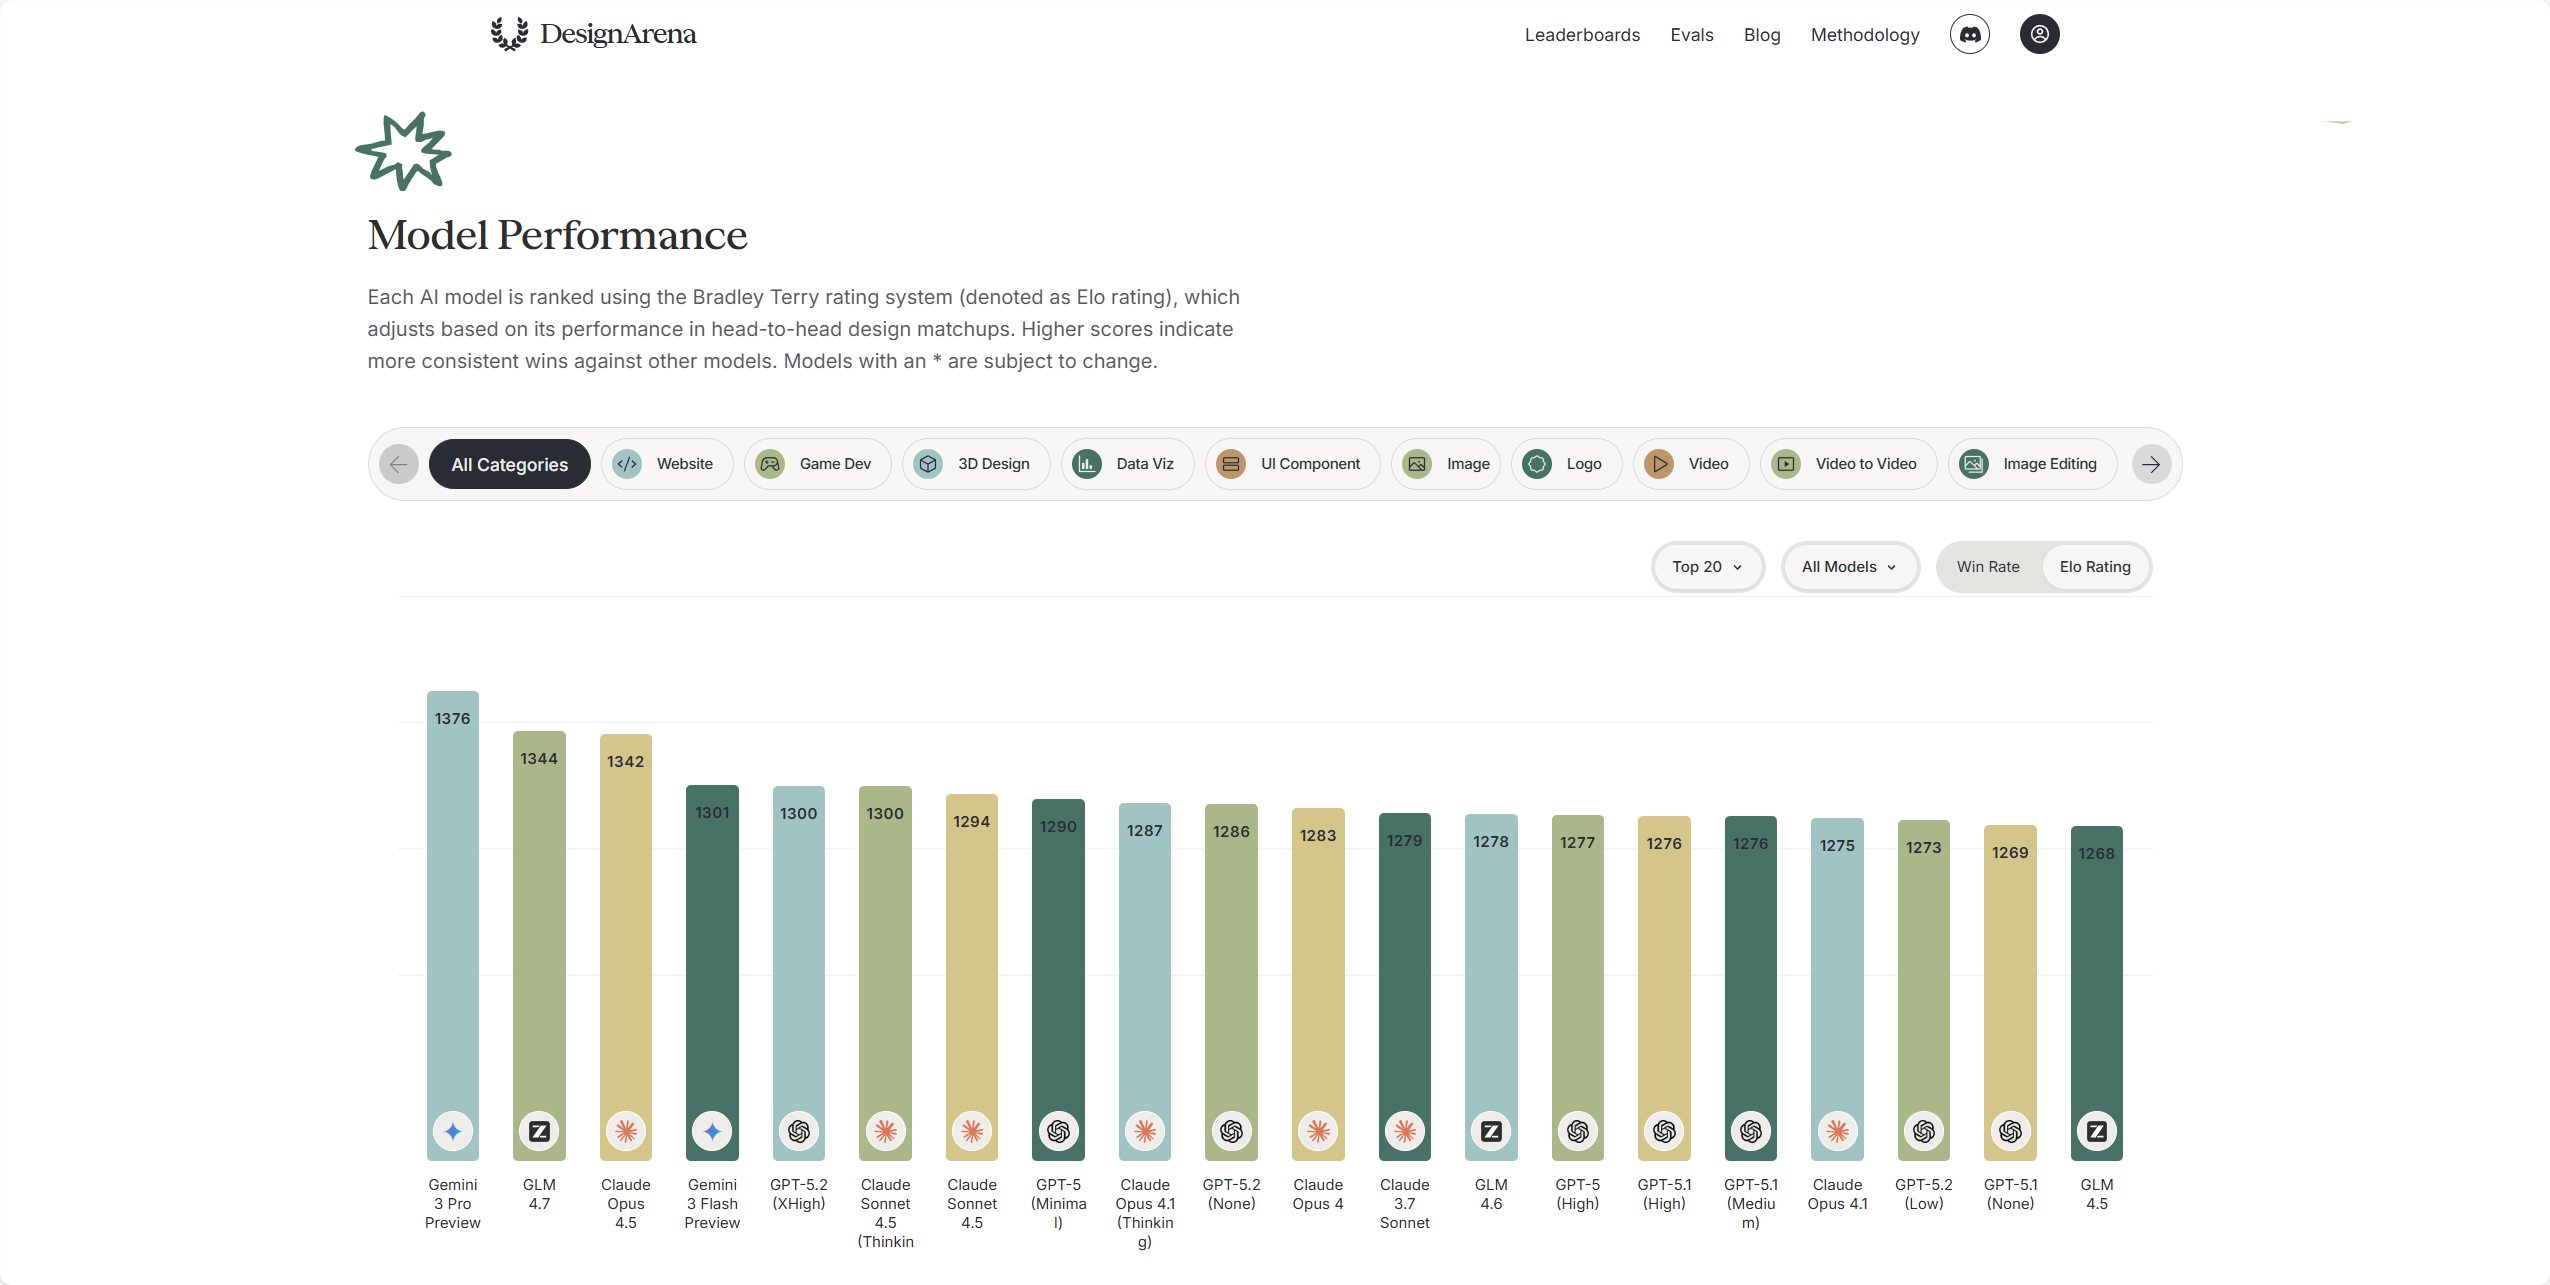Click the Z icon on GLM 4.7 bar
This screenshot has height=1285, width=2550.
point(539,1131)
